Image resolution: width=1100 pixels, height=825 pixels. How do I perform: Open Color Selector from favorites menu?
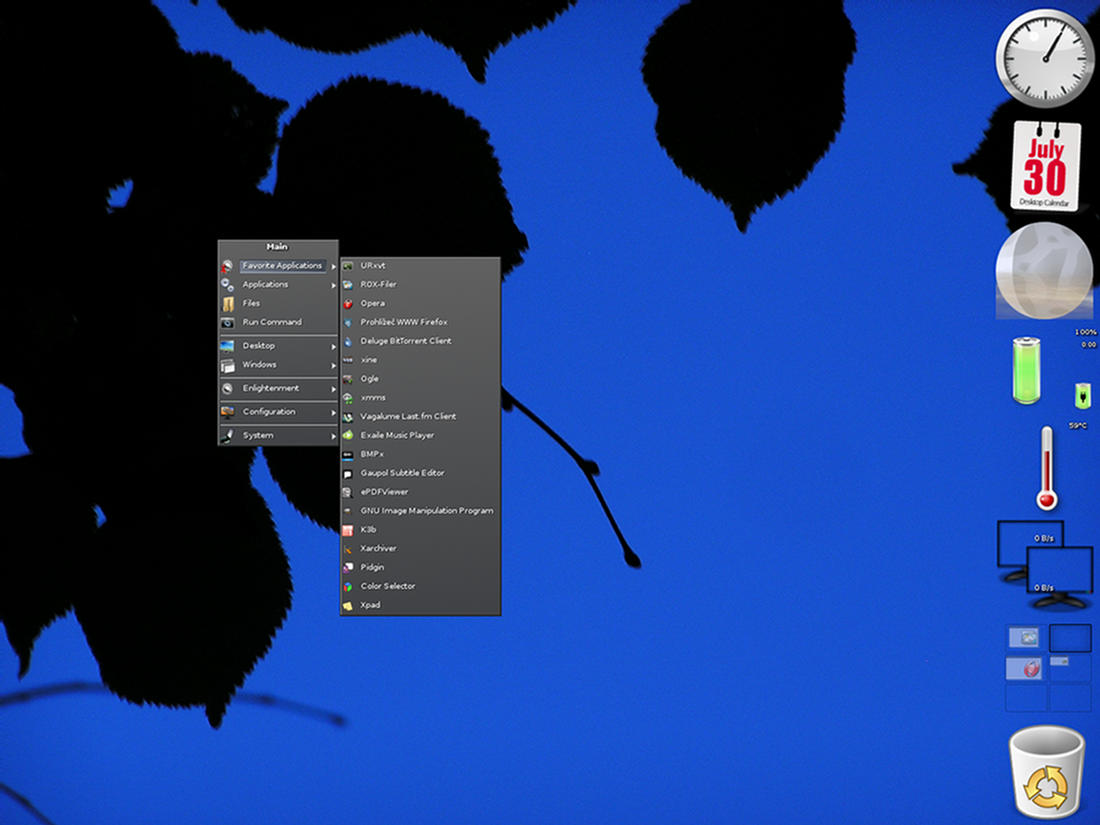pyautogui.click(x=387, y=586)
